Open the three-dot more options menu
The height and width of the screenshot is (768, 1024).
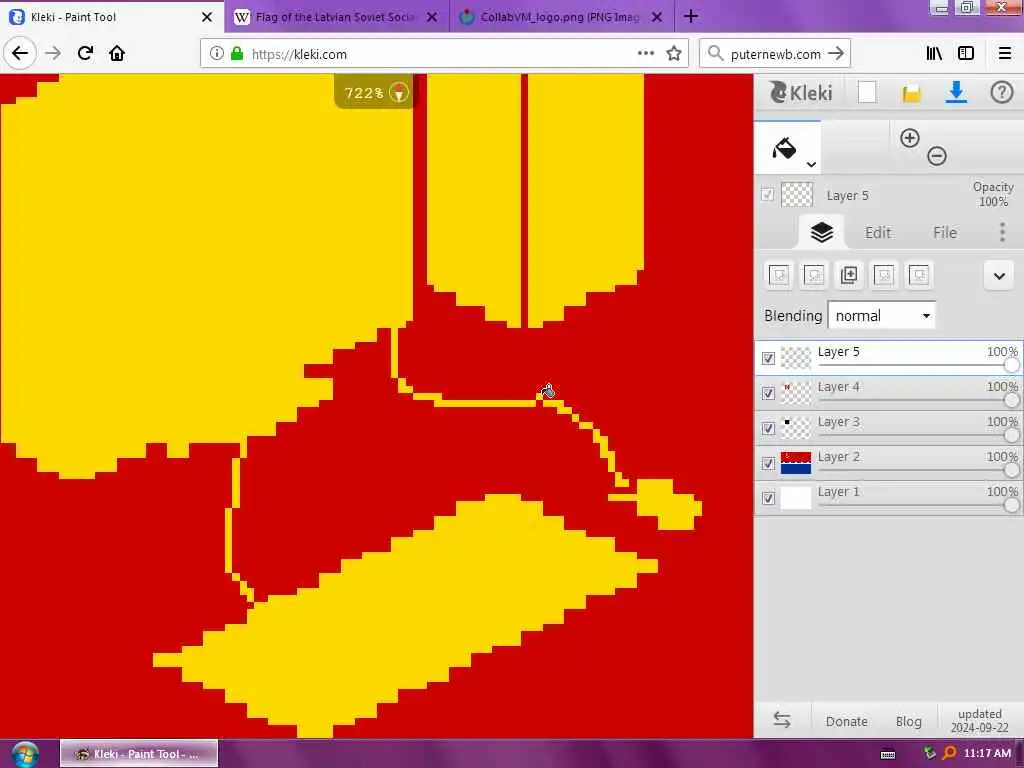tap(1002, 232)
